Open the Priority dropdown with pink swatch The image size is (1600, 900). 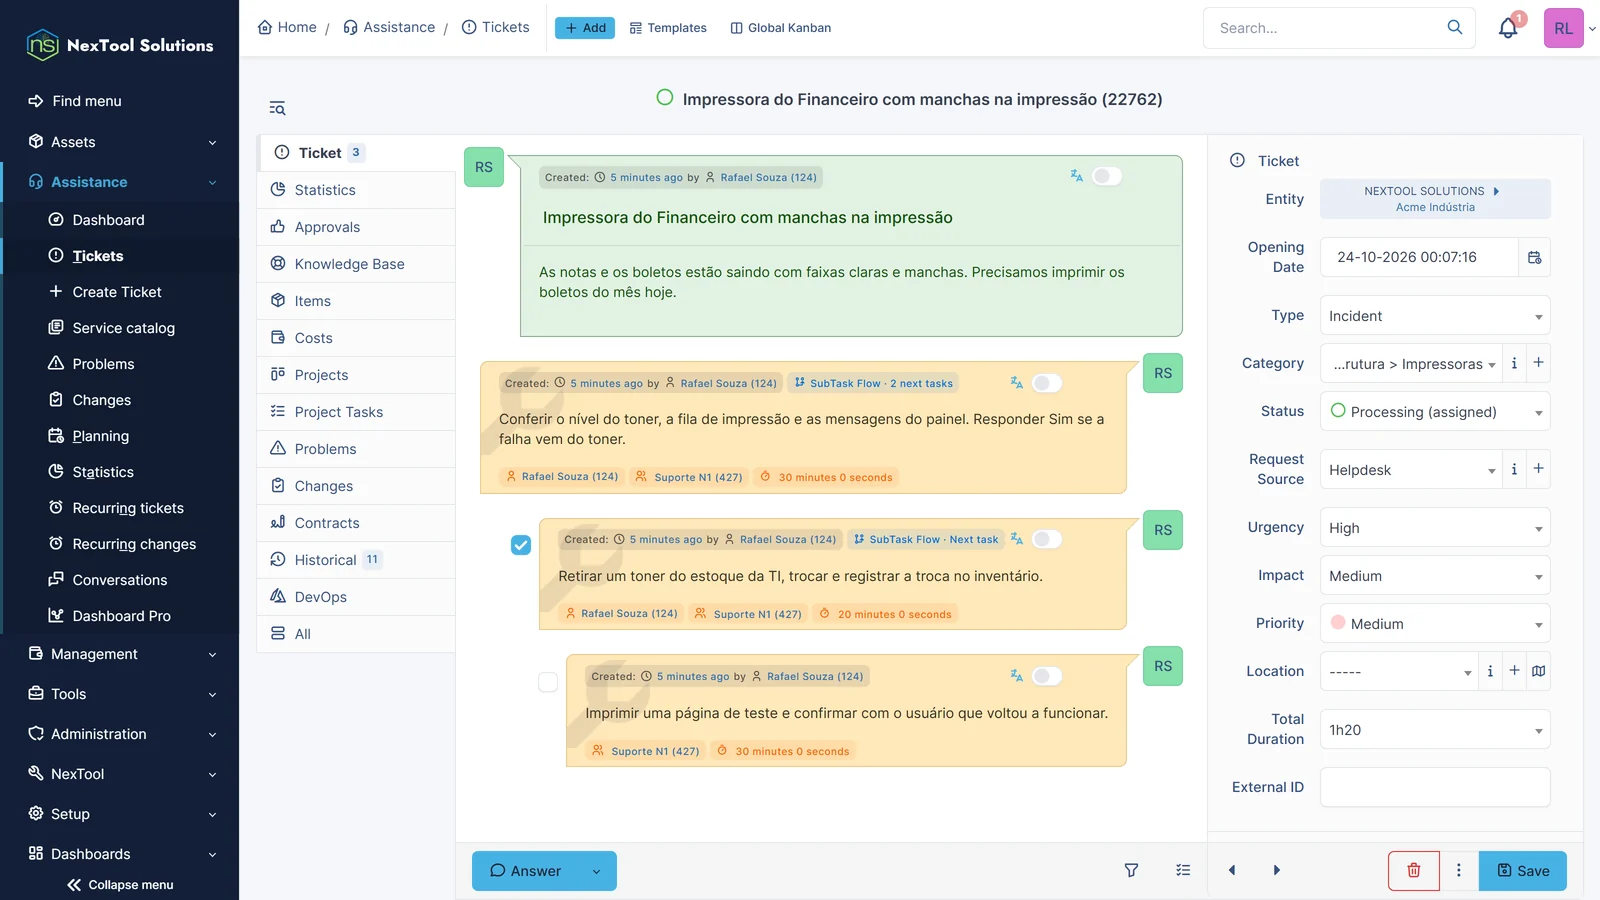[x=1435, y=624]
